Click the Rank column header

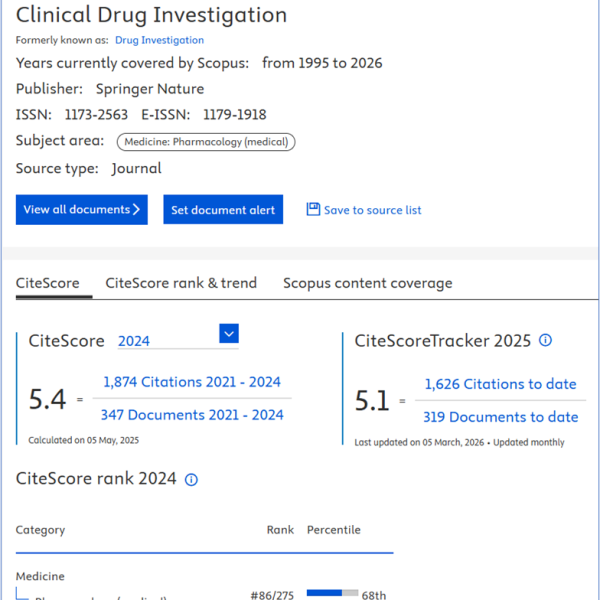[280, 530]
